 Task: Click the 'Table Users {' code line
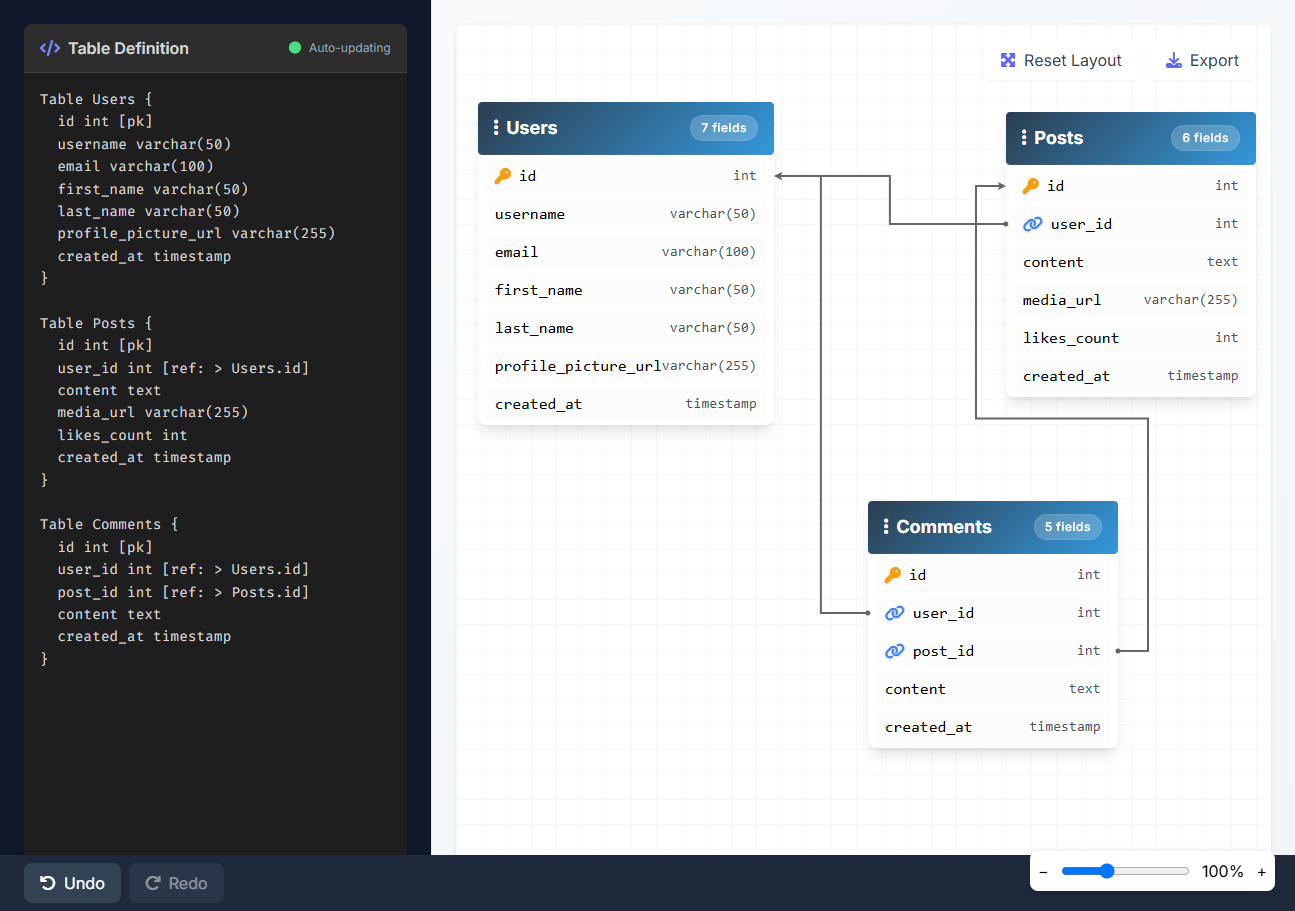95,99
